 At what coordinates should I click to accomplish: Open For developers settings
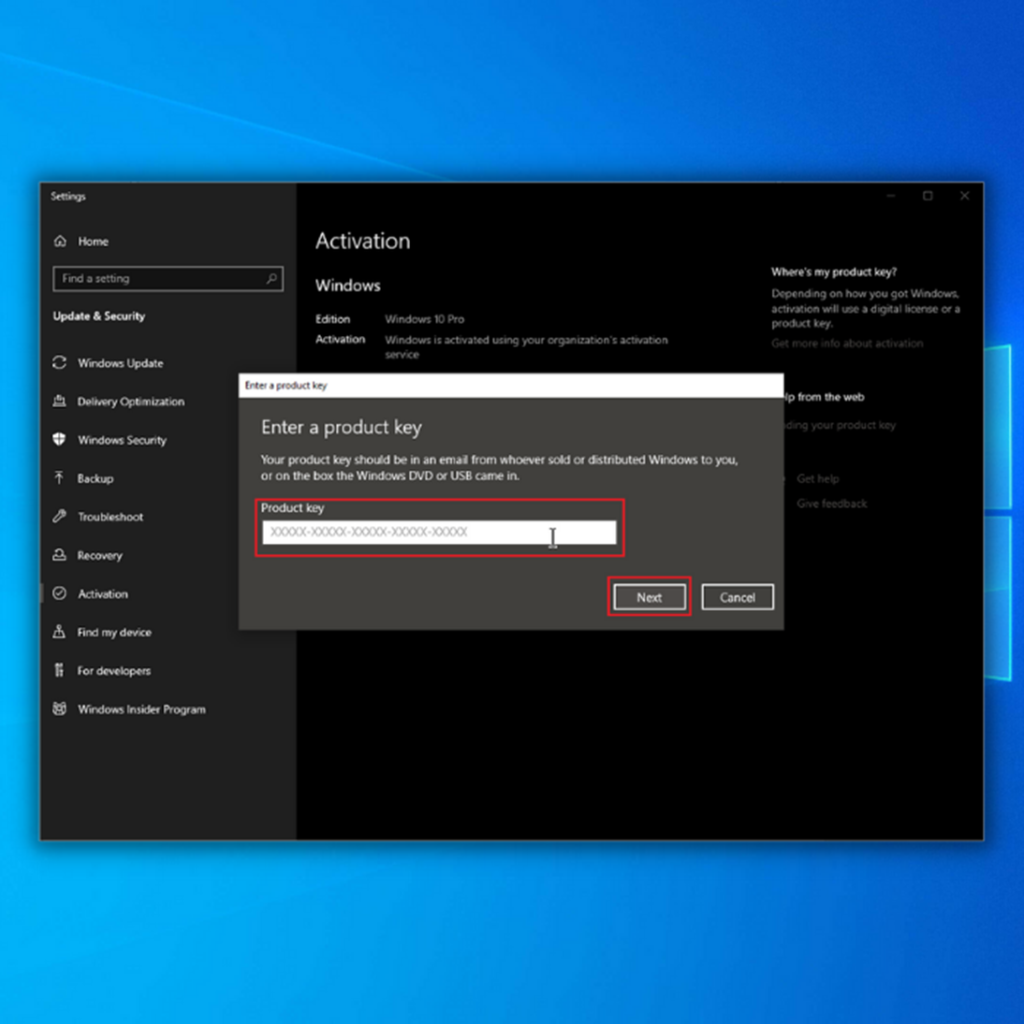pyautogui.click(x=114, y=671)
